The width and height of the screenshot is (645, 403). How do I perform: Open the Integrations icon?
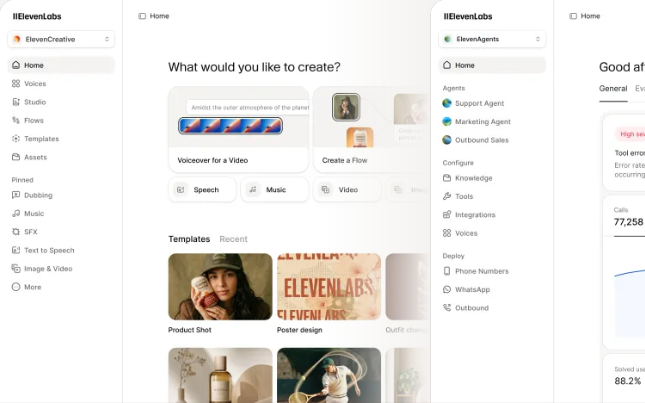[x=447, y=215]
